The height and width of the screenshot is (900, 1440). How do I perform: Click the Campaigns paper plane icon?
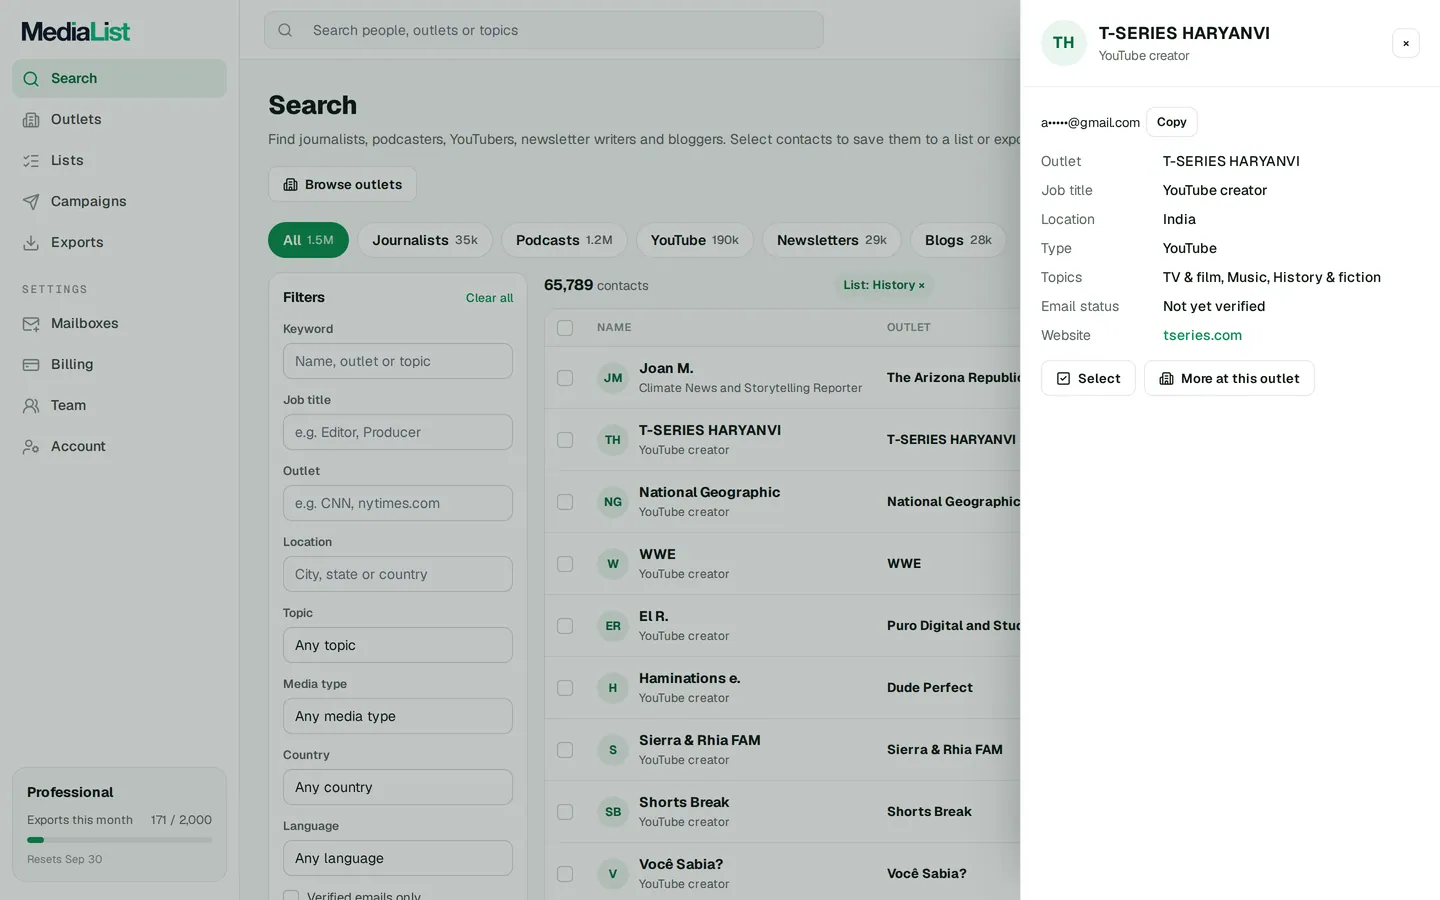point(31,202)
